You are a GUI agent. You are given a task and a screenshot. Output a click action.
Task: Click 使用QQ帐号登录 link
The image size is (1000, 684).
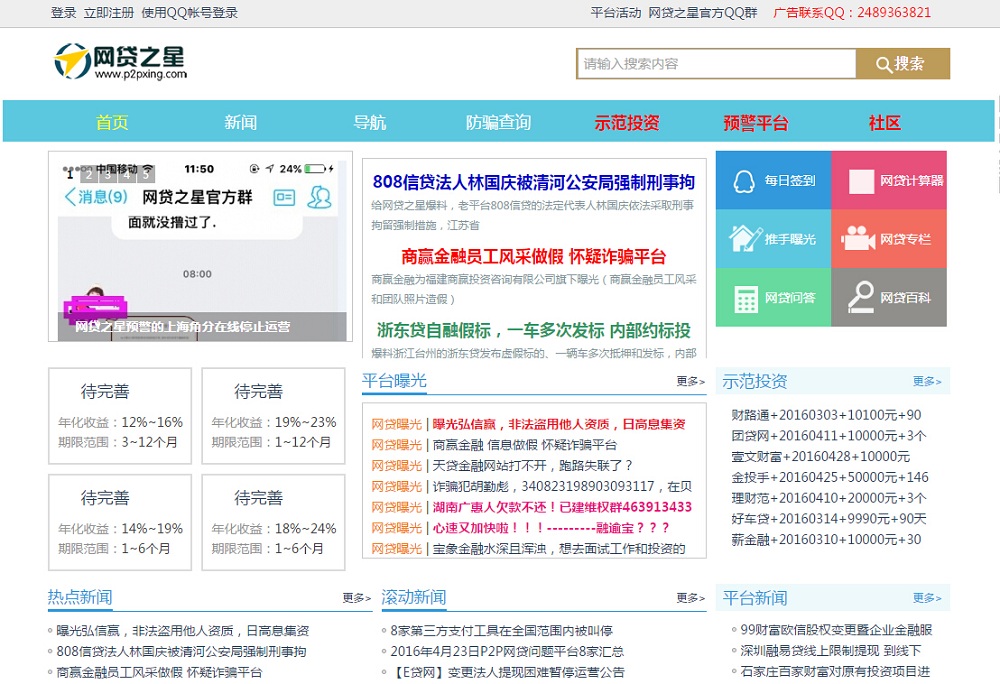tap(189, 13)
